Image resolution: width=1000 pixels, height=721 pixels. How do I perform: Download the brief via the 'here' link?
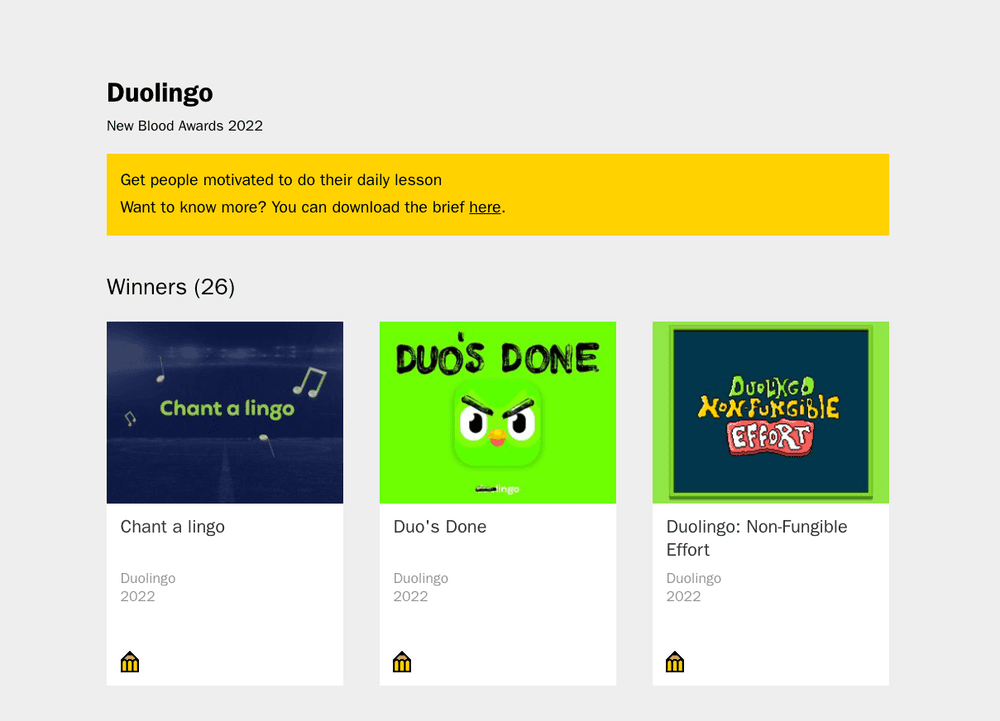[485, 207]
